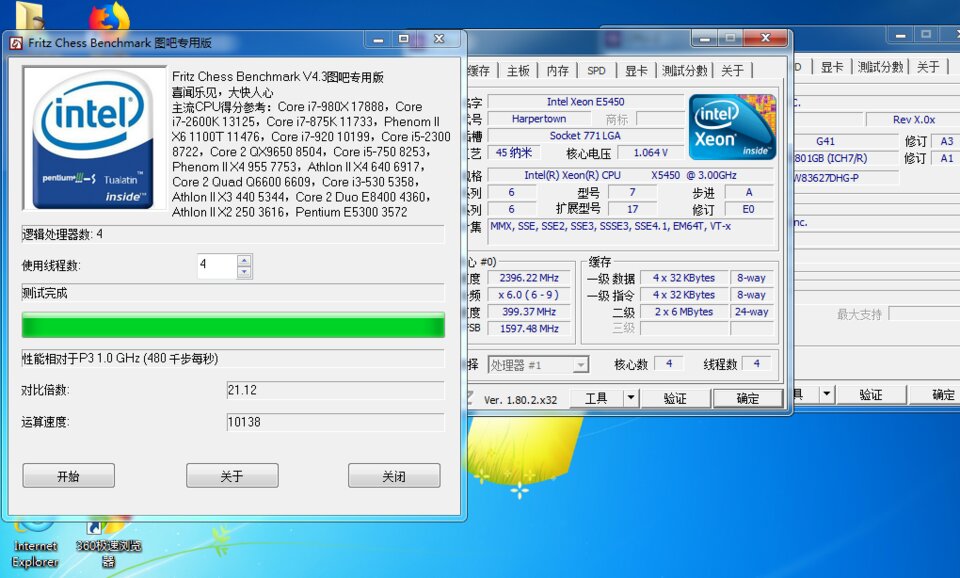Click the technology value '45 纳米'
Image resolution: width=960 pixels, height=578 pixels.
click(514, 152)
